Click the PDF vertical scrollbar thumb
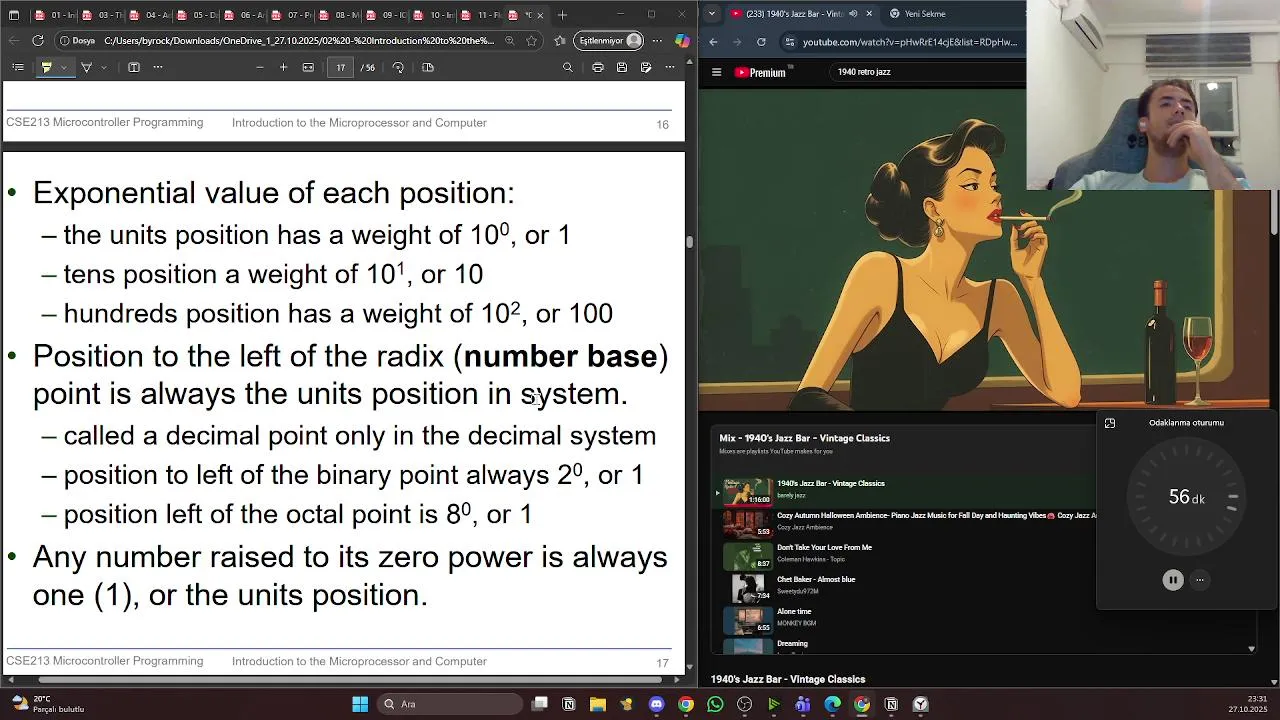1280x720 pixels. [x=689, y=241]
